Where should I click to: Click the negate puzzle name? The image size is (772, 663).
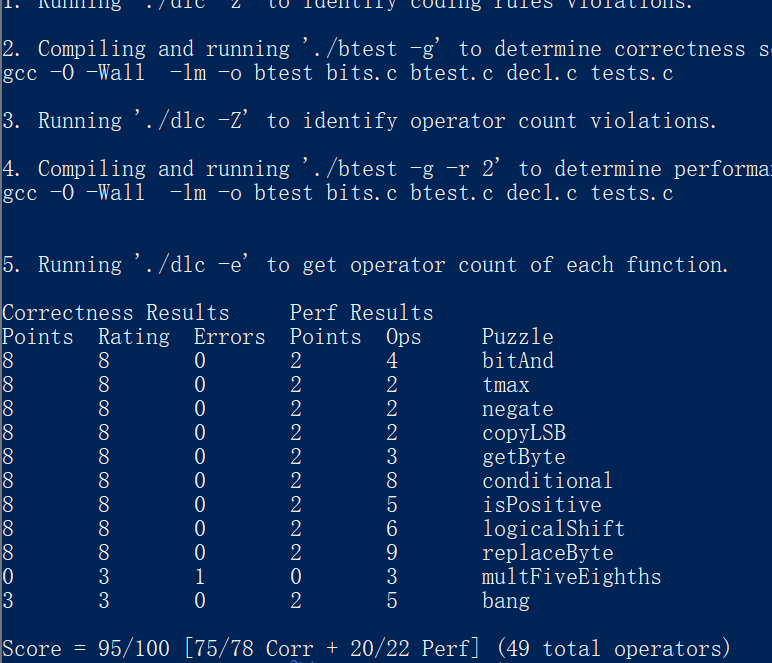point(517,409)
